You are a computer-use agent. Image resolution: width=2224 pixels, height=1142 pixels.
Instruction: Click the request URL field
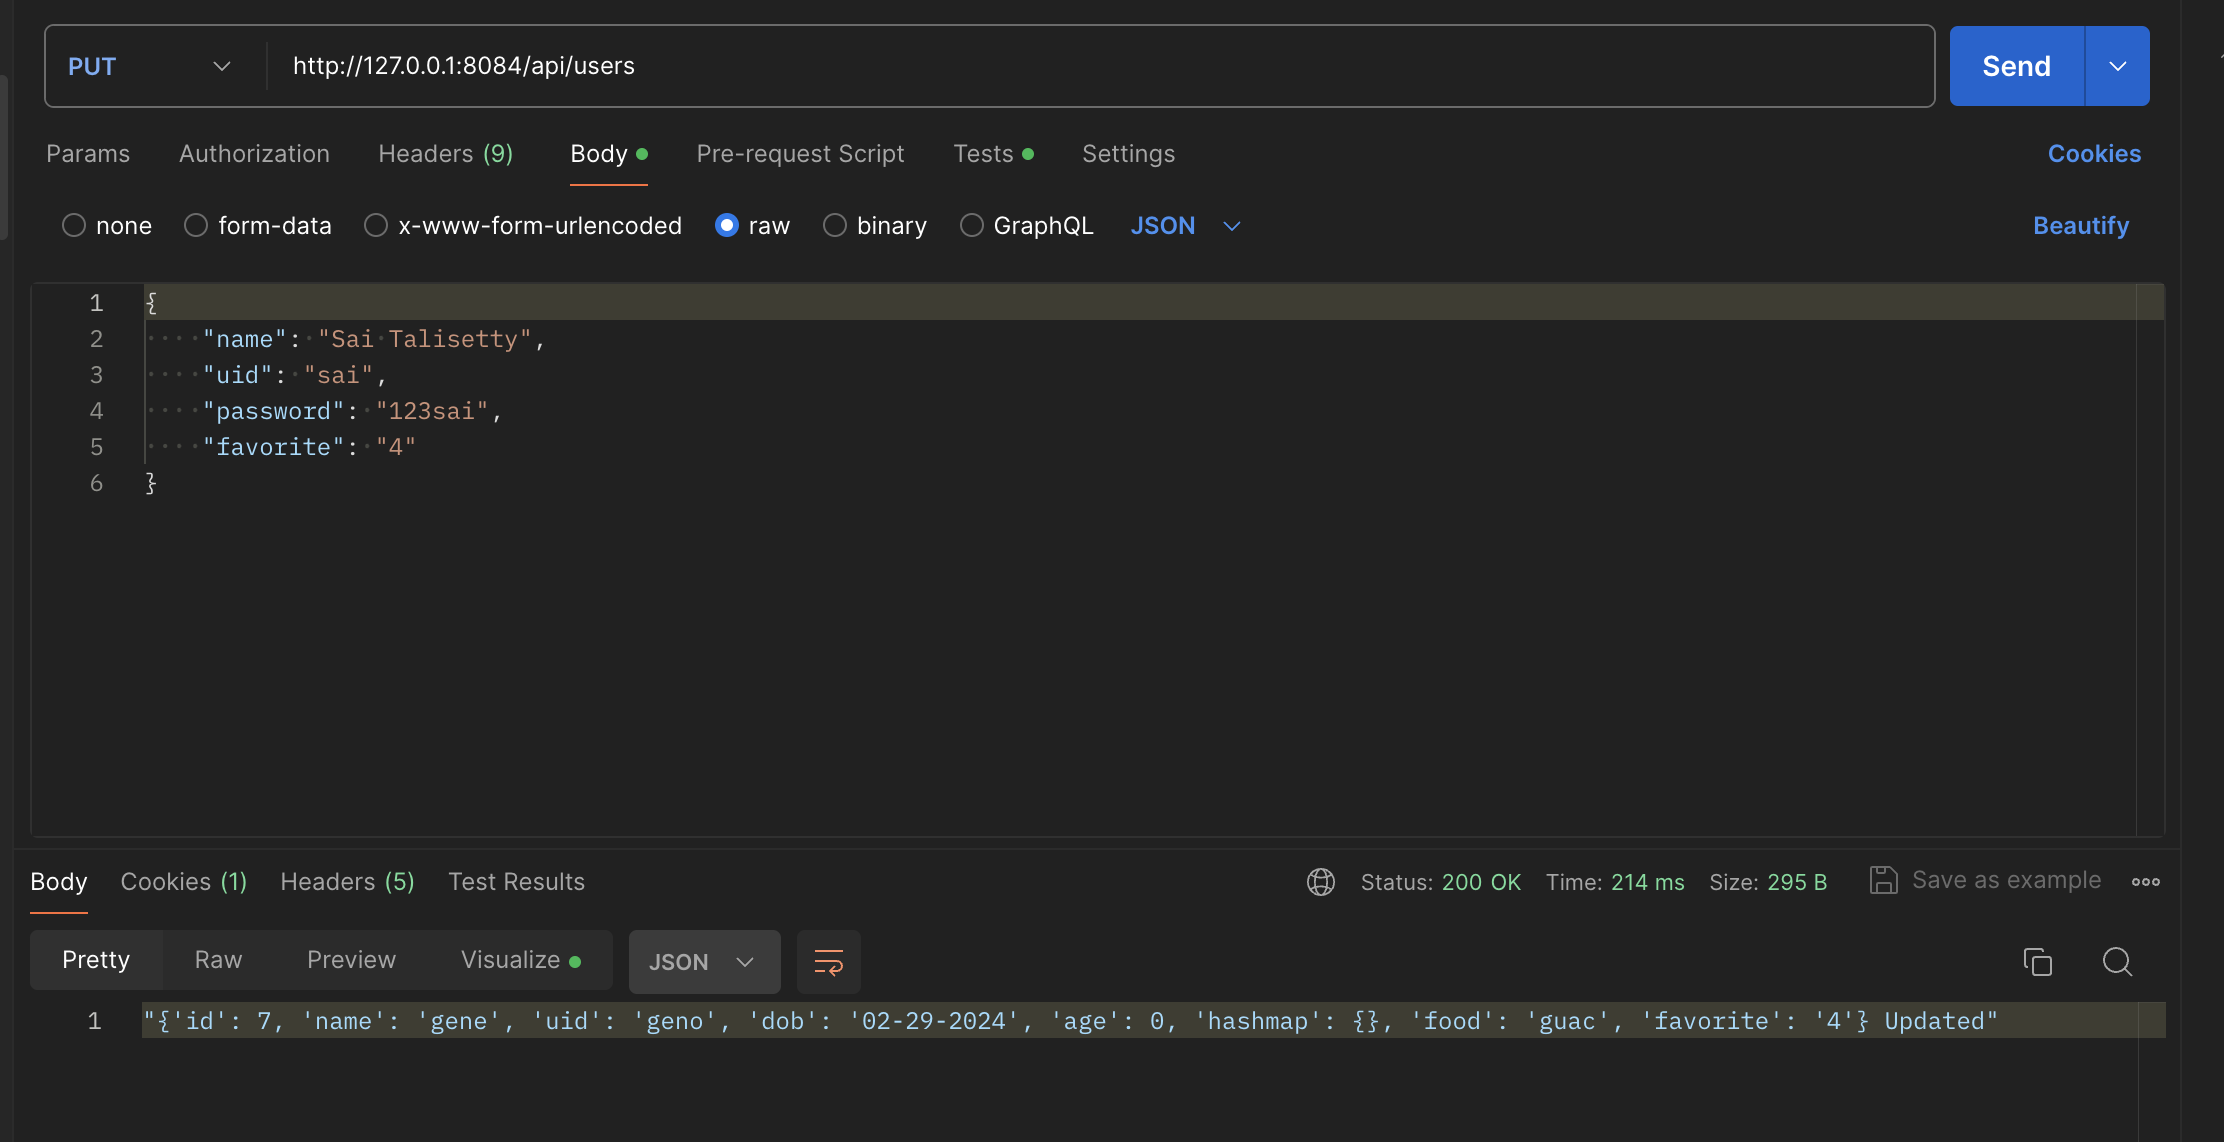pos(1100,66)
